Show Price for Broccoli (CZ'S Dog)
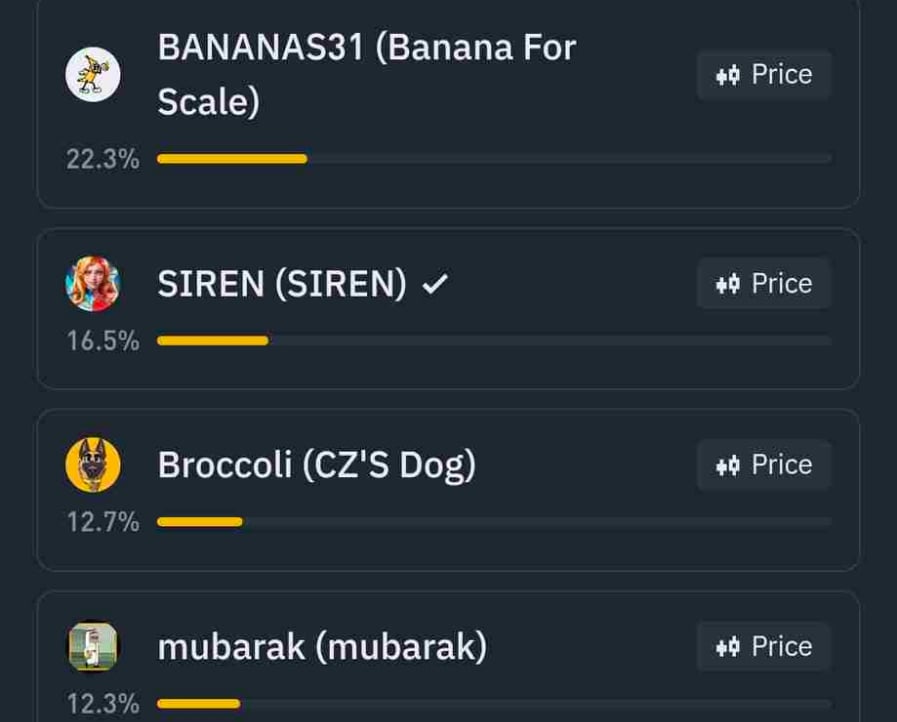 (x=764, y=465)
